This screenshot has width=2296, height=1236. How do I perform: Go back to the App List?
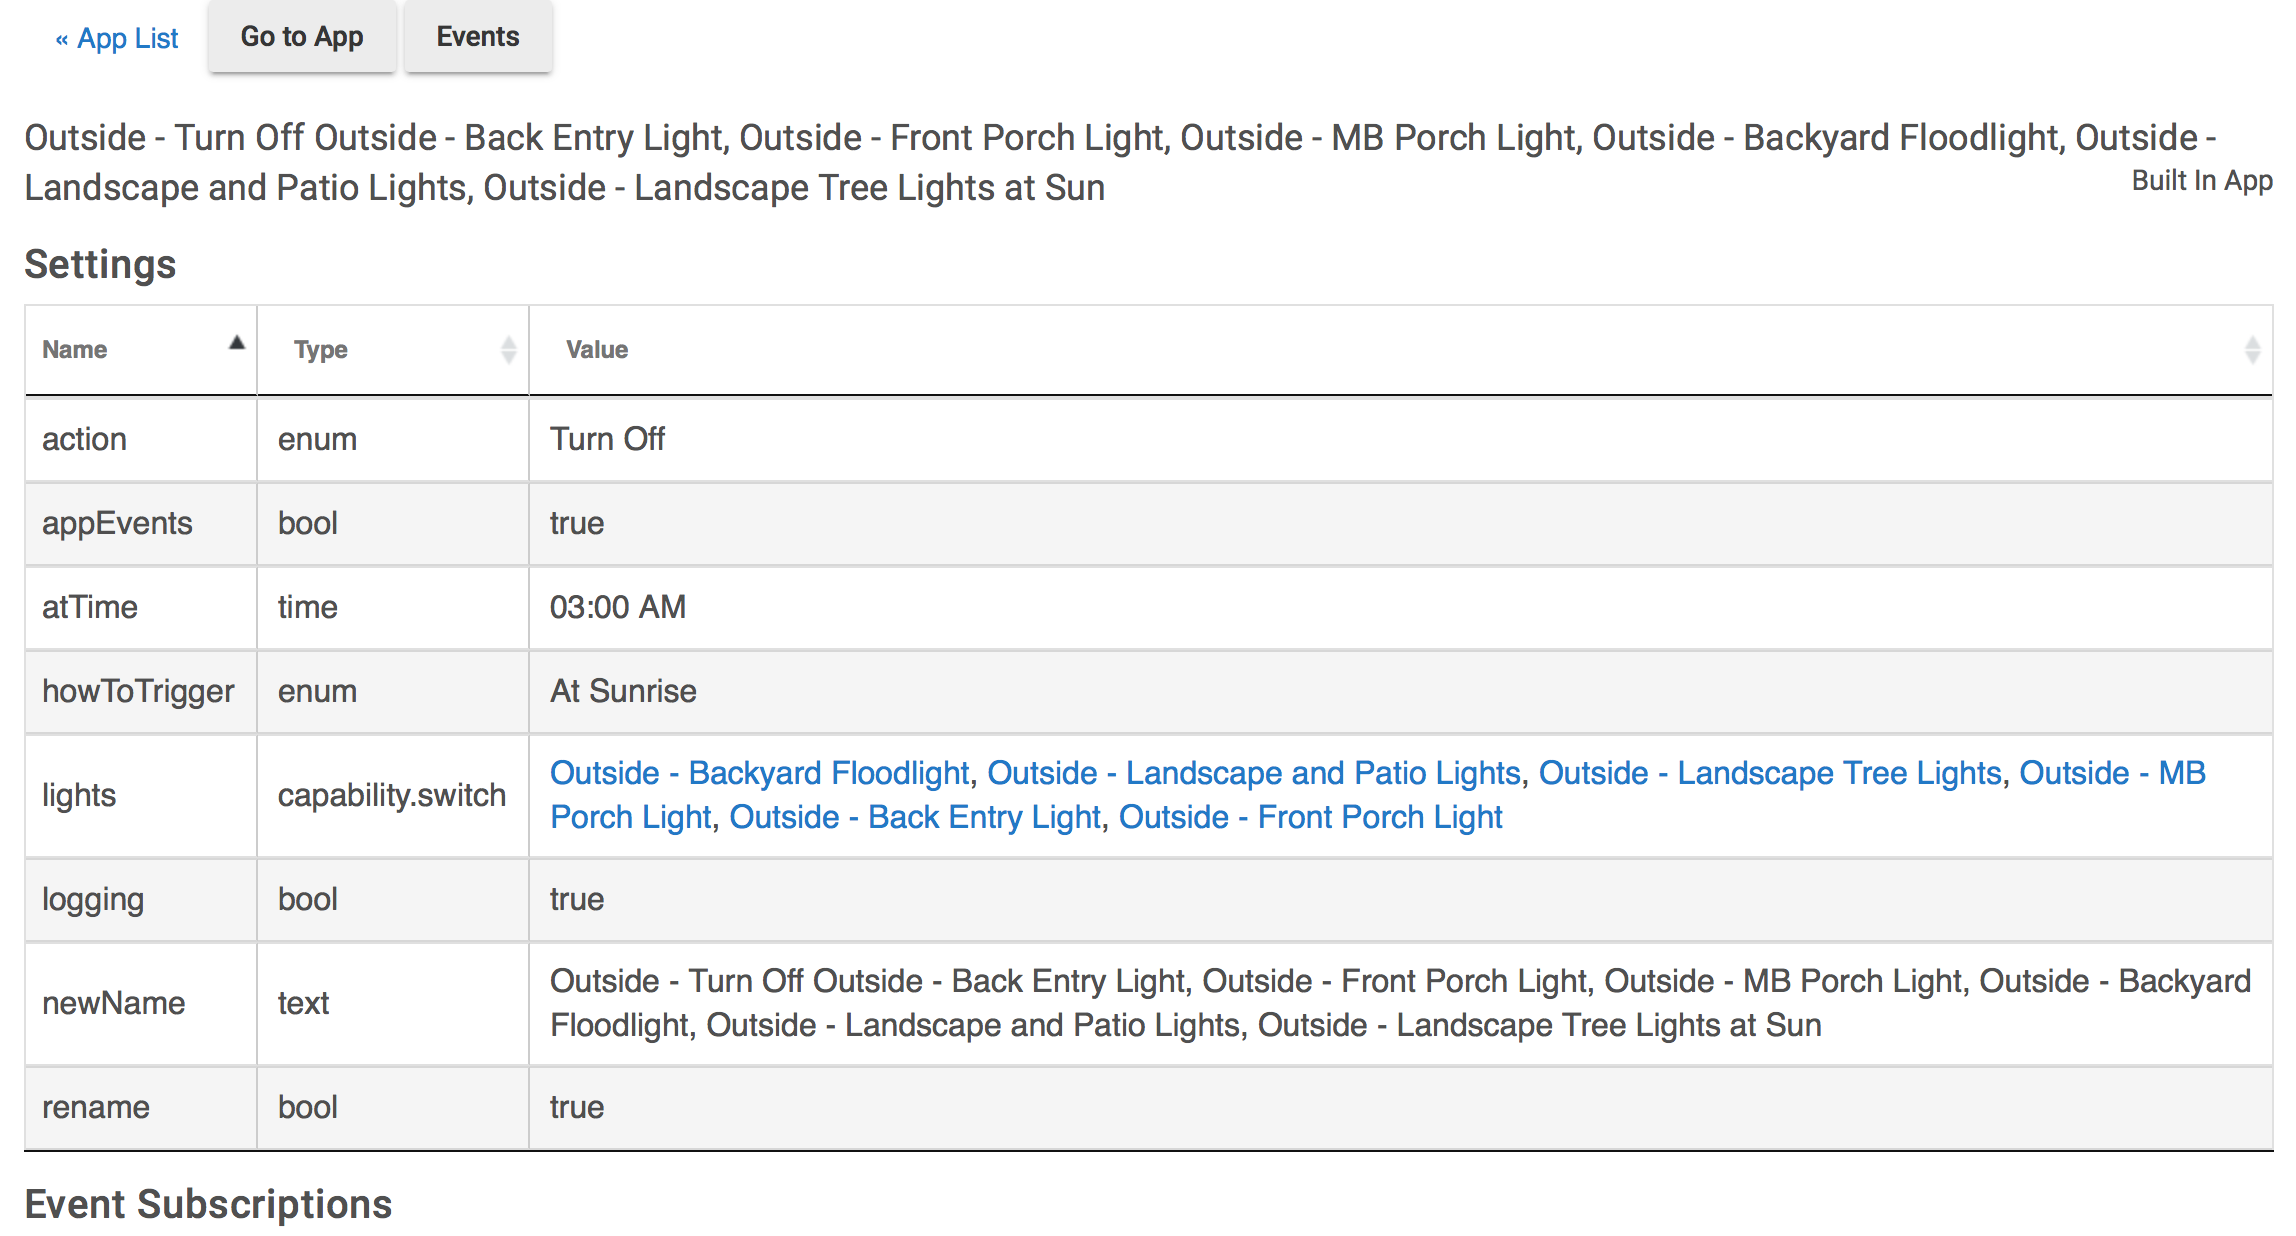point(117,38)
